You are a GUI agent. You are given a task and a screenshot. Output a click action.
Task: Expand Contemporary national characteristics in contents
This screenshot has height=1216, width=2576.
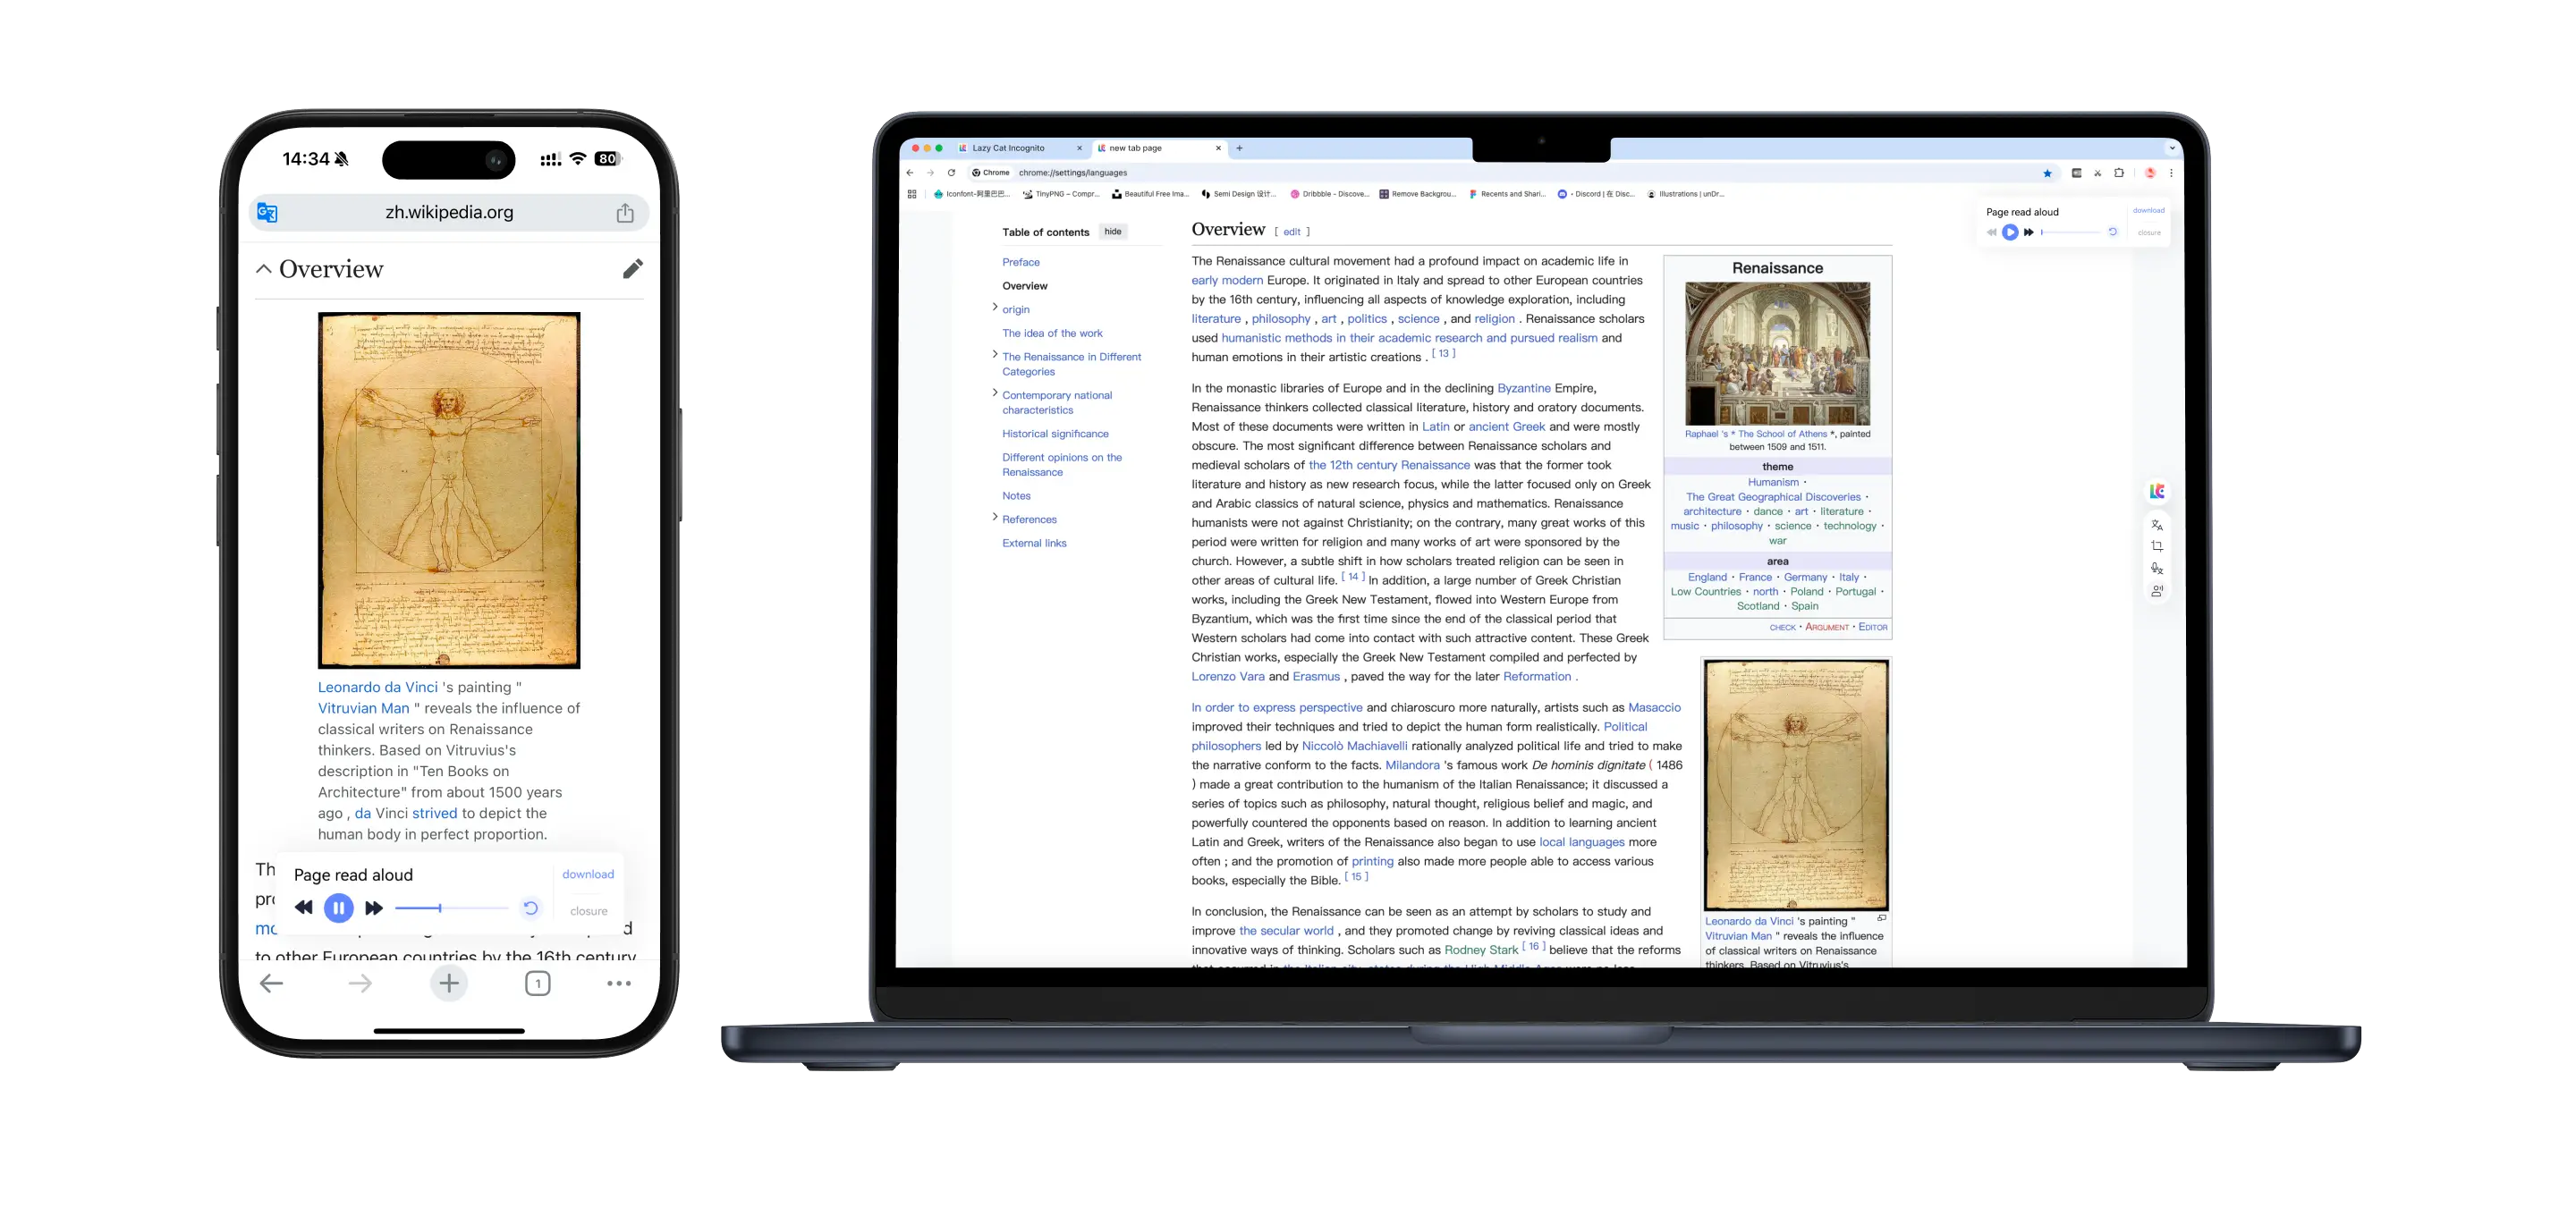tap(994, 393)
